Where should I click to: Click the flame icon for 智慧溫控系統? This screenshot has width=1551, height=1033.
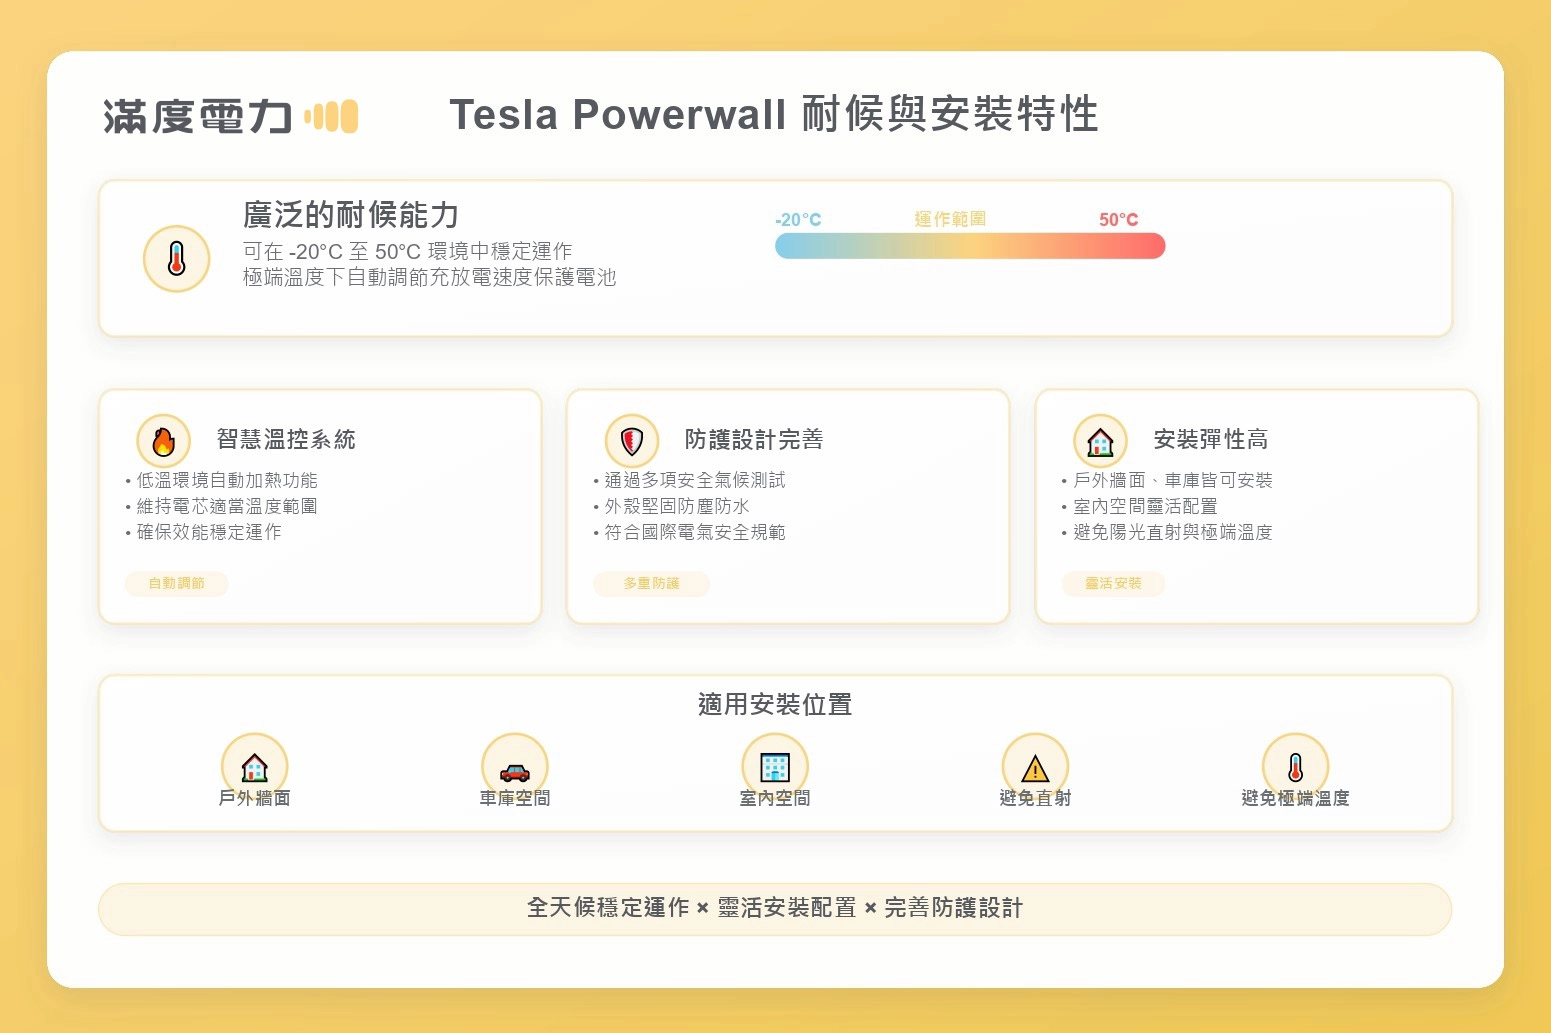[x=164, y=441]
